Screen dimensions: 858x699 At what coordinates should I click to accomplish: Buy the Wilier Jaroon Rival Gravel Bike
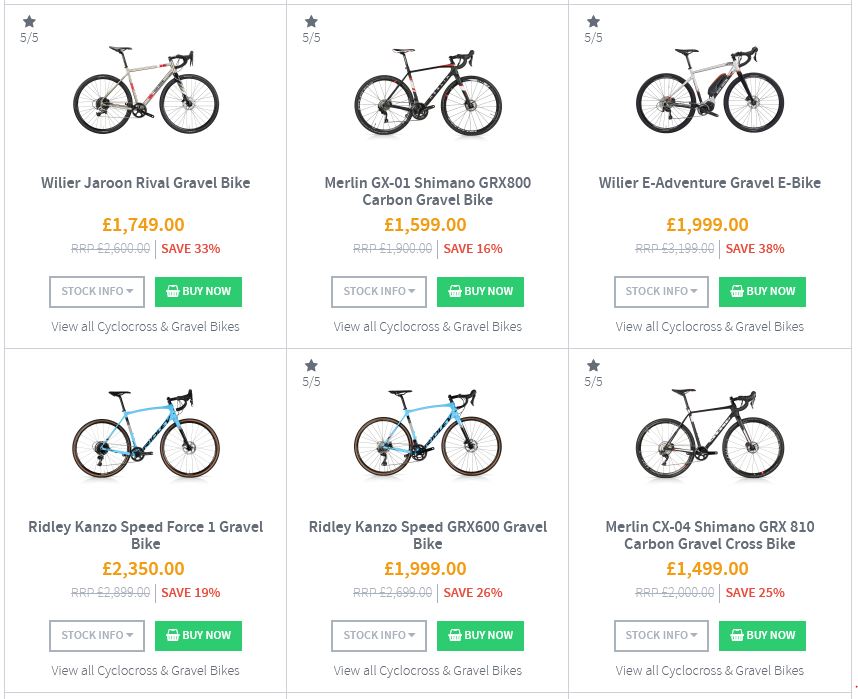click(x=198, y=291)
